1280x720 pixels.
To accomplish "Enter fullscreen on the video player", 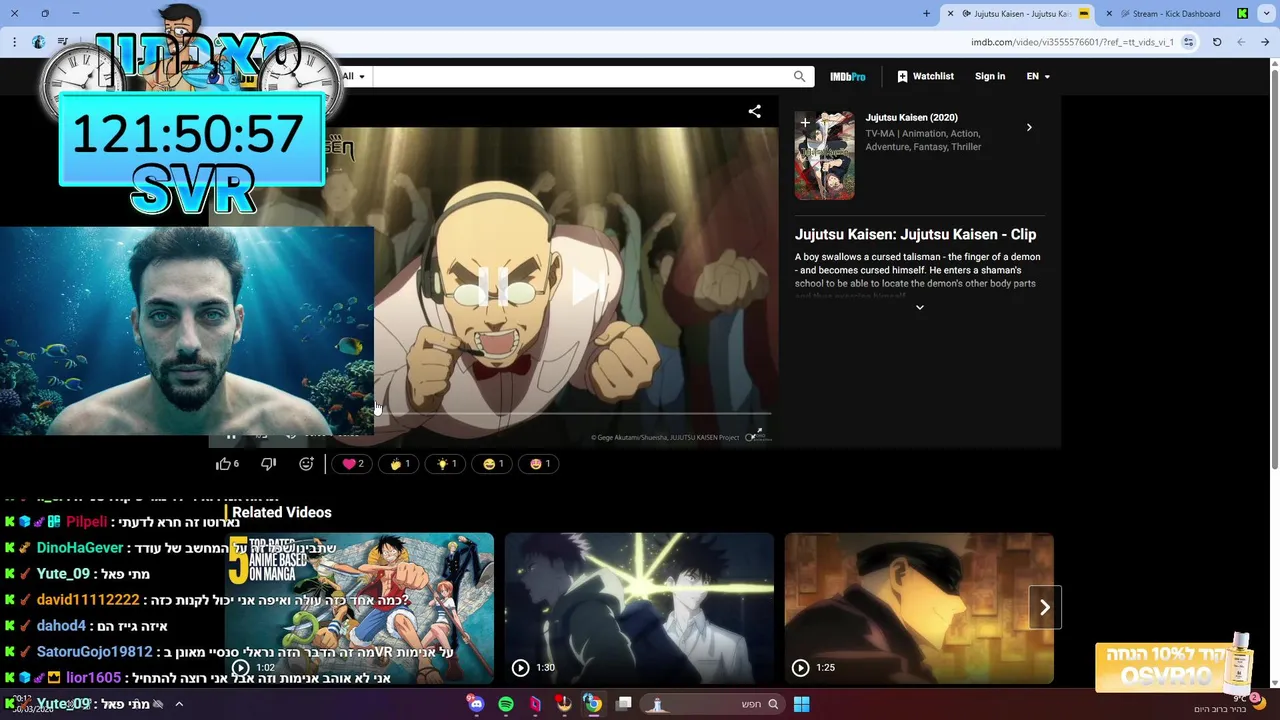I will (757, 434).
